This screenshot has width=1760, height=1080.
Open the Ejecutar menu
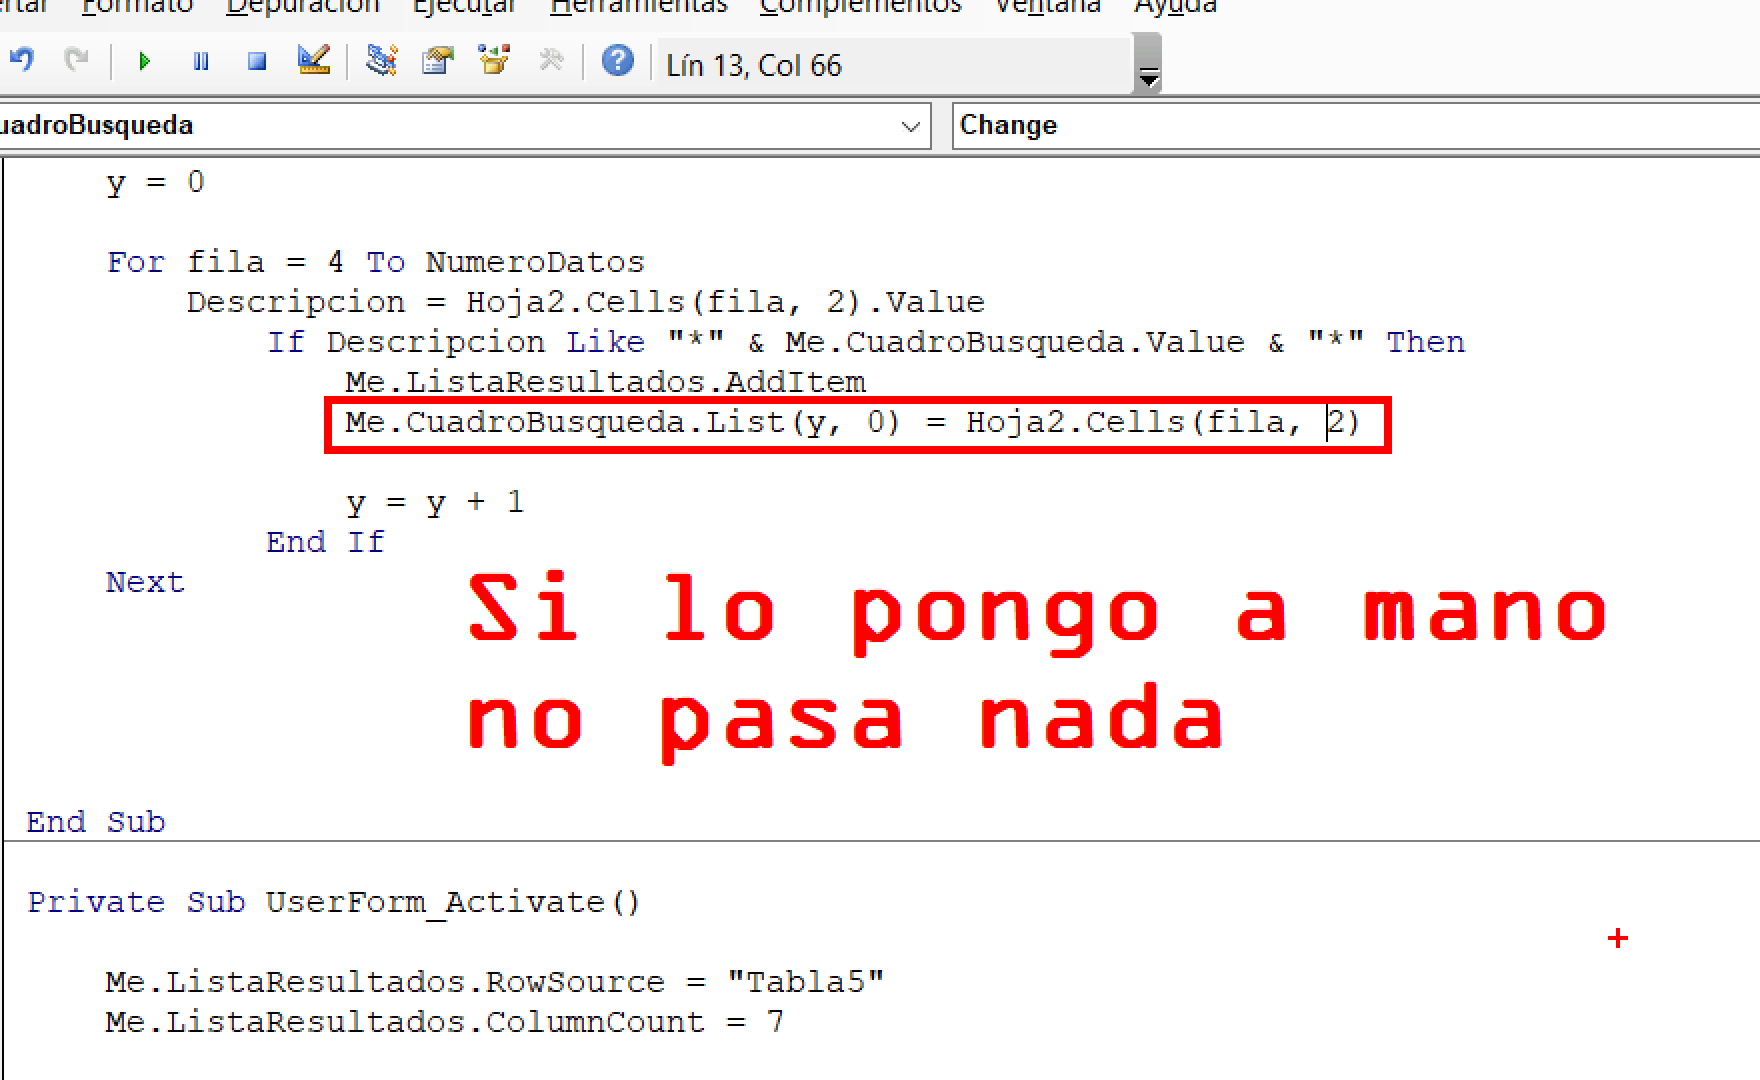tap(464, 7)
